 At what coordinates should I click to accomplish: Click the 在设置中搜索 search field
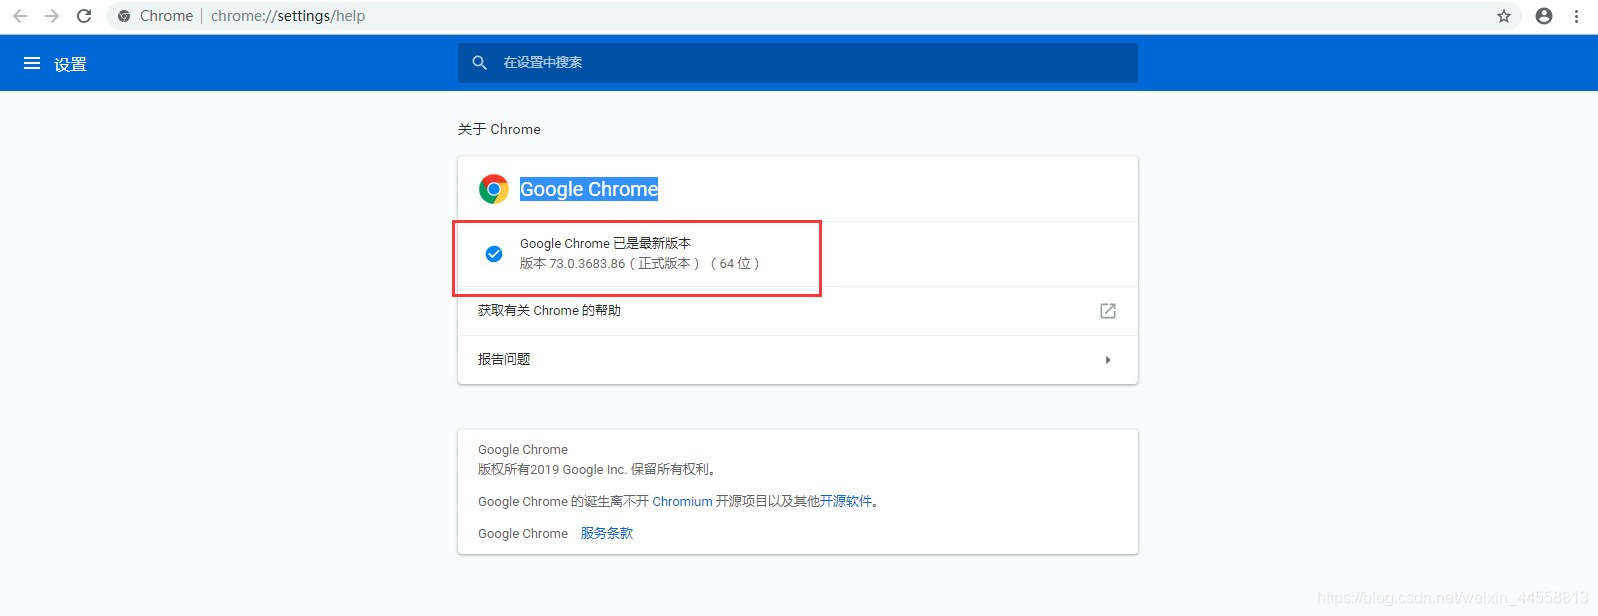click(798, 62)
